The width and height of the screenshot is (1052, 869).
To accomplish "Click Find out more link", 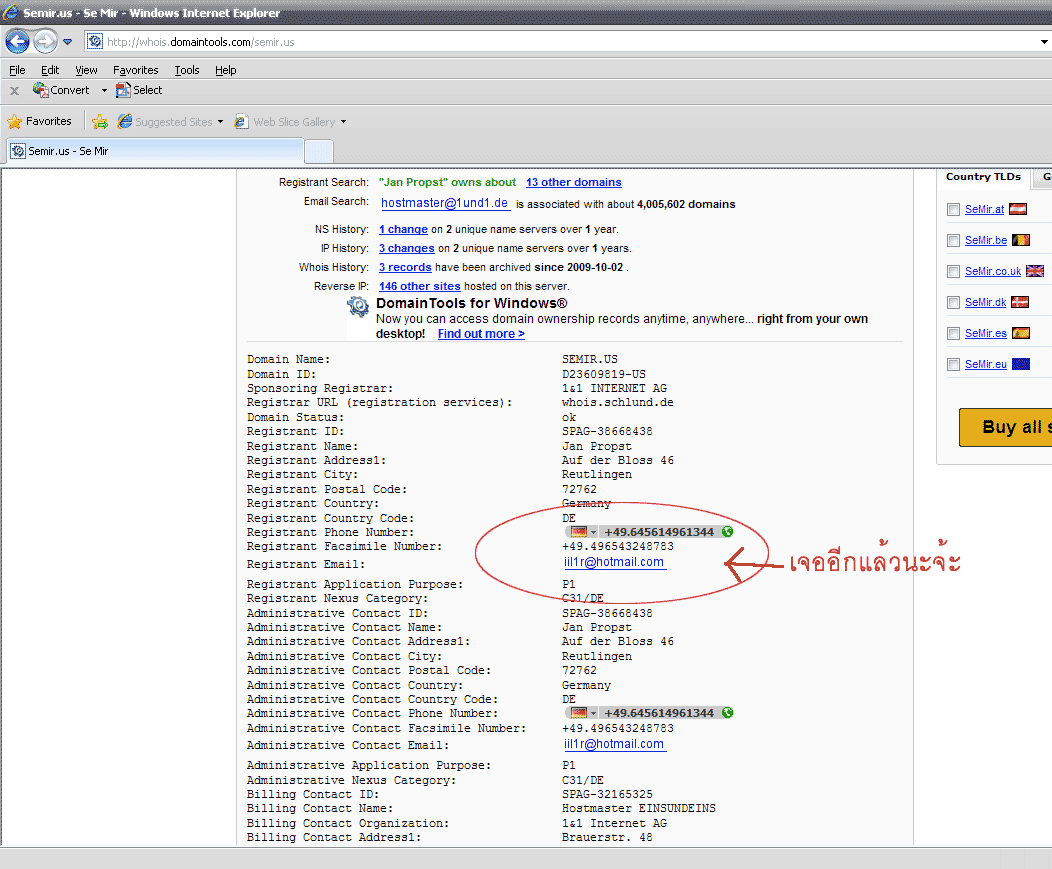I will [x=481, y=334].
